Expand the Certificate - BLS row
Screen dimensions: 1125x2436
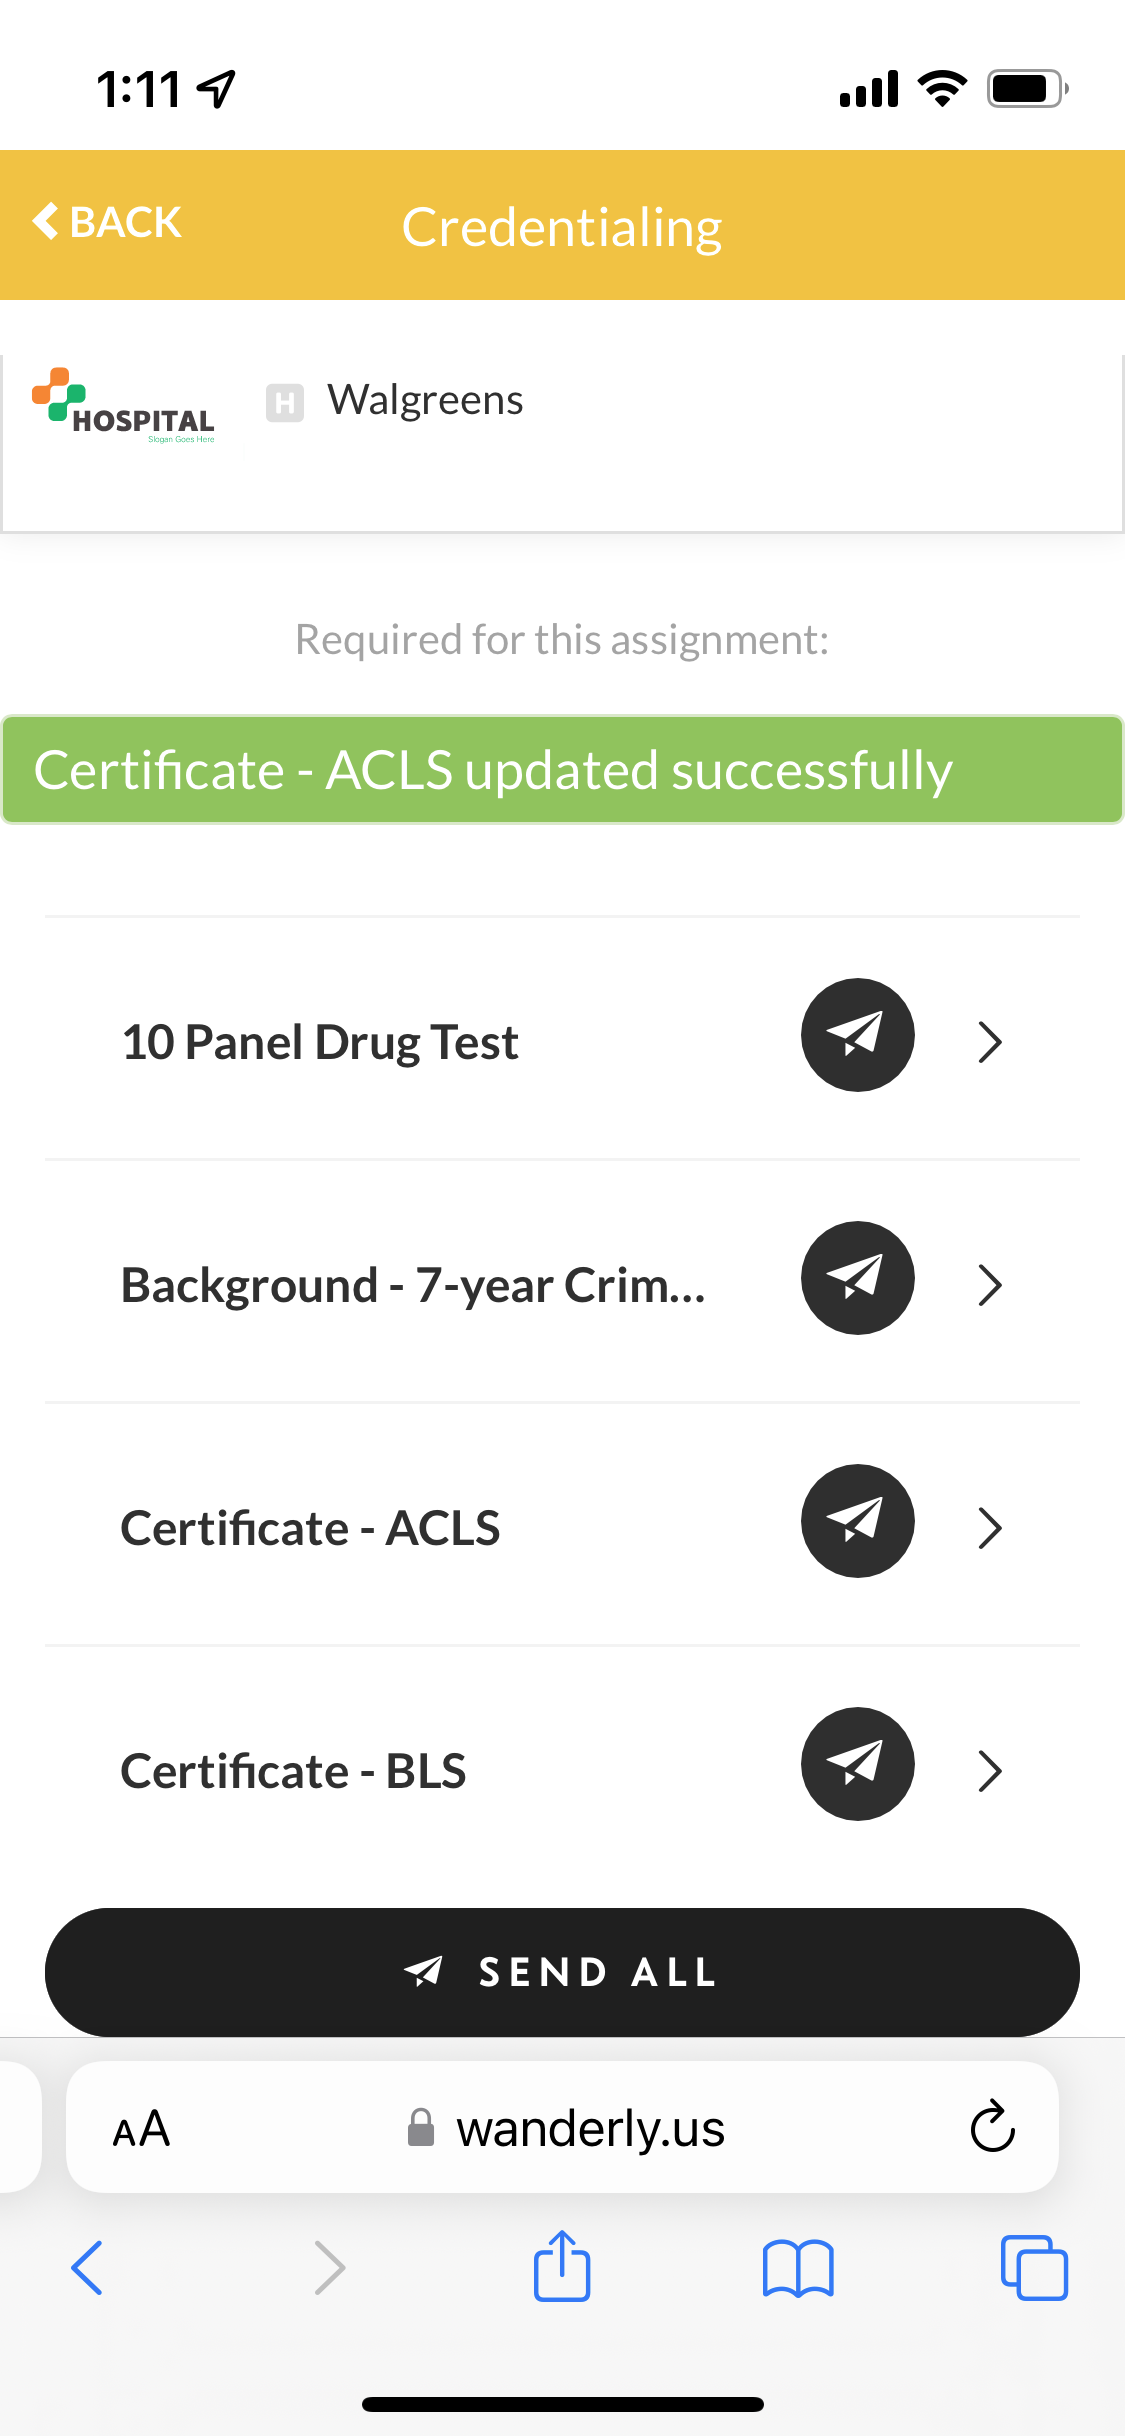tap(990, 1771)
